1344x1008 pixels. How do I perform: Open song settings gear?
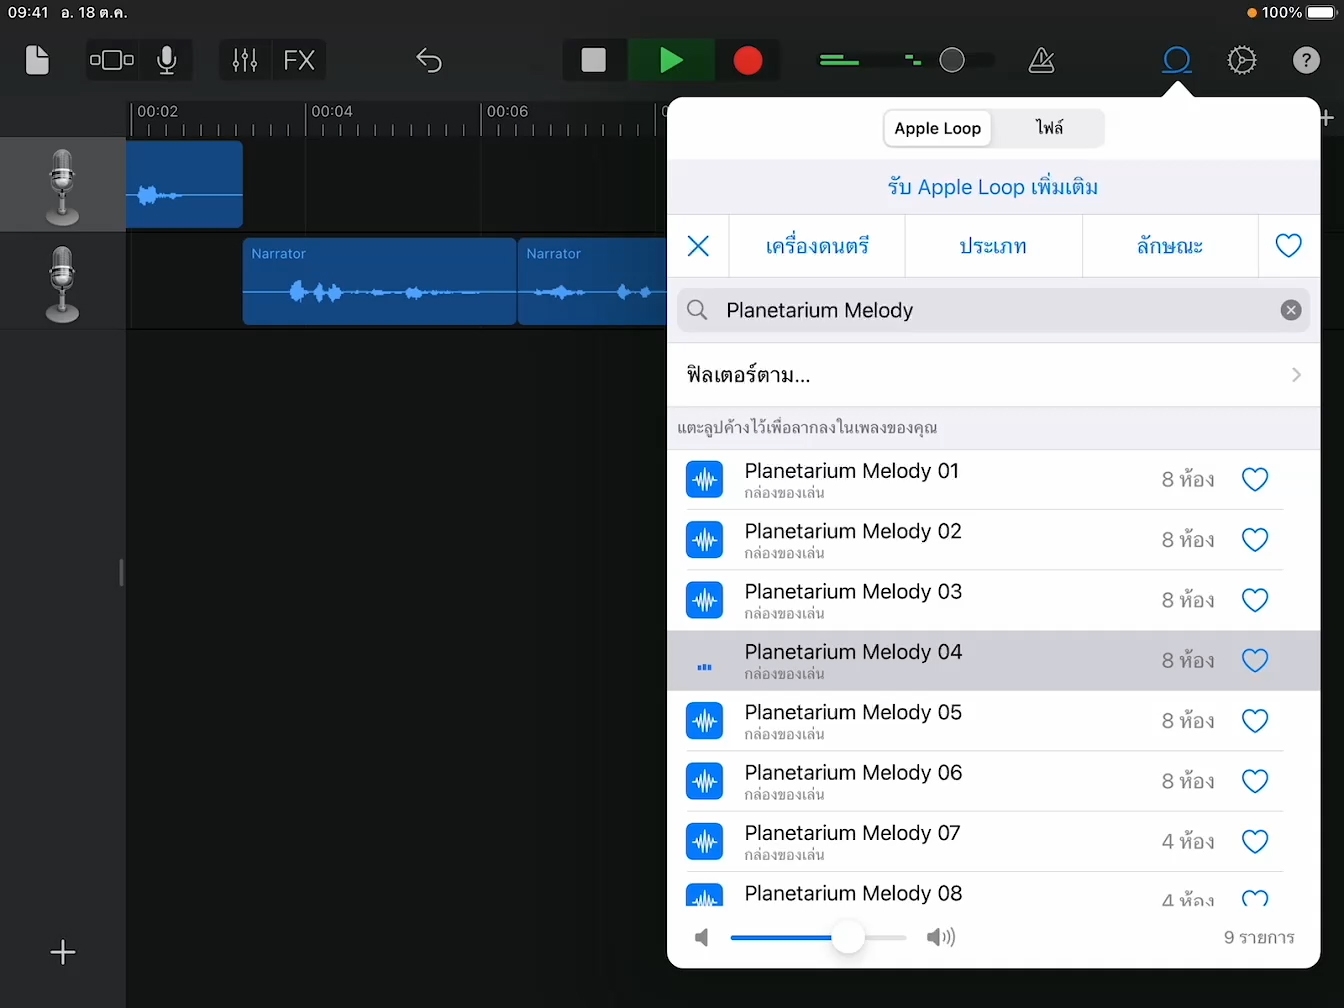coord(1241,60)
